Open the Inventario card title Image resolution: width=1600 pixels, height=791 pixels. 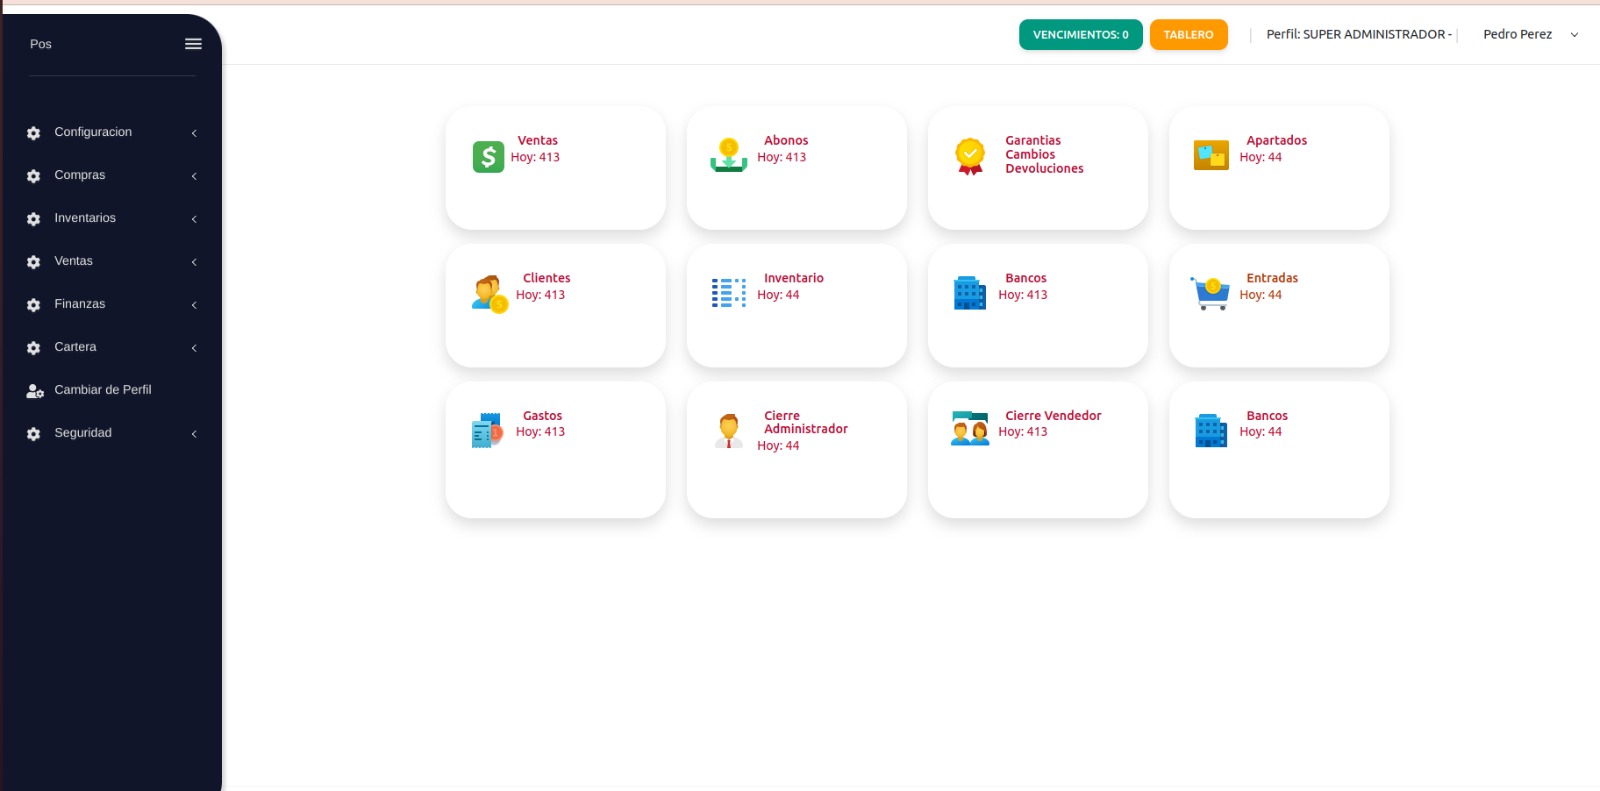(794, 279)
